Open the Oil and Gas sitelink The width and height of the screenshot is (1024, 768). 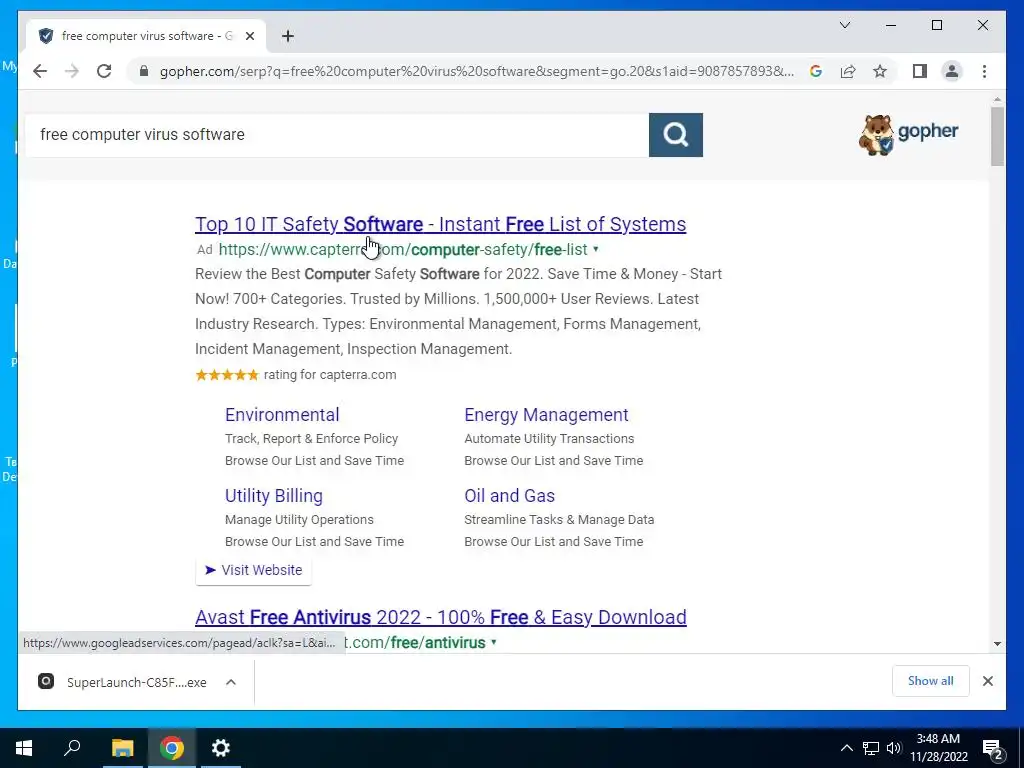tap(509, 496)
